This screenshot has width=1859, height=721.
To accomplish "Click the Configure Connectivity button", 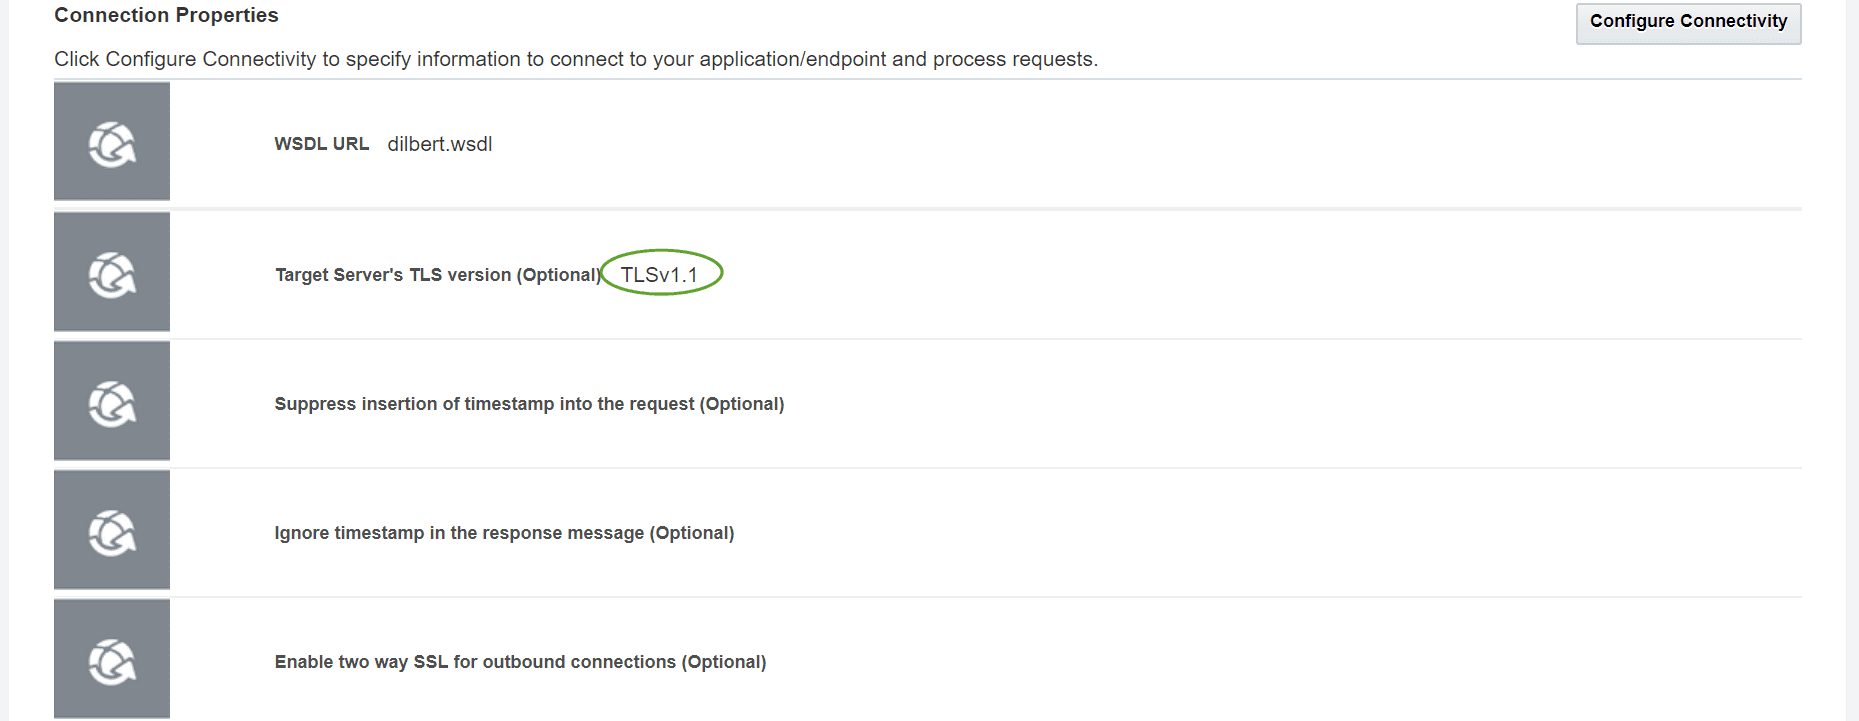I will [1688, 23].
